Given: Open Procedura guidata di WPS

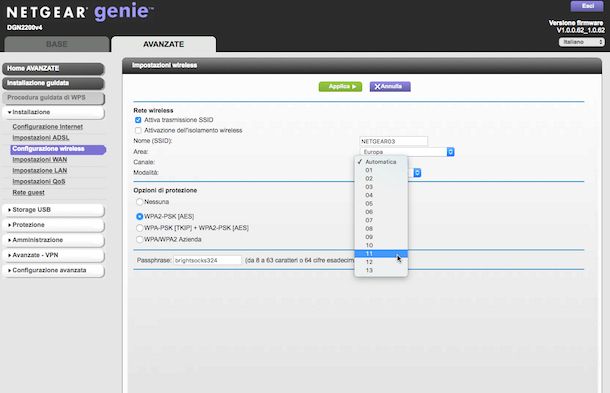Looking at the screenshot, I should click(53, 98).
